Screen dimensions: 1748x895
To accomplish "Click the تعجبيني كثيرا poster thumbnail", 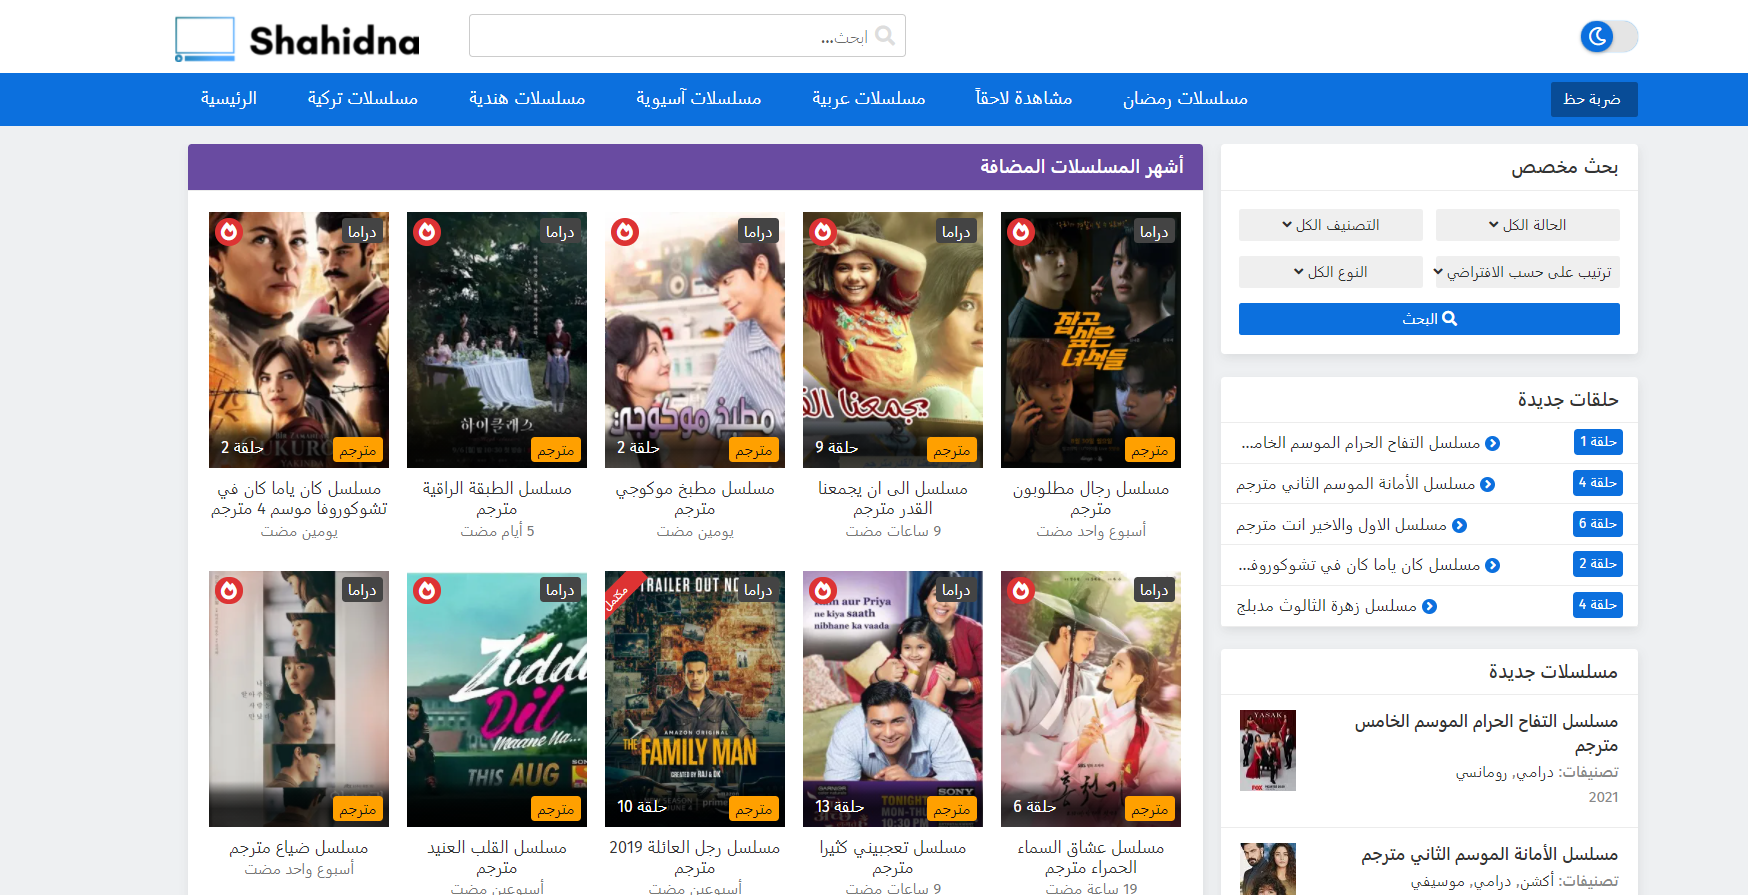I will [x=893, y=699].
